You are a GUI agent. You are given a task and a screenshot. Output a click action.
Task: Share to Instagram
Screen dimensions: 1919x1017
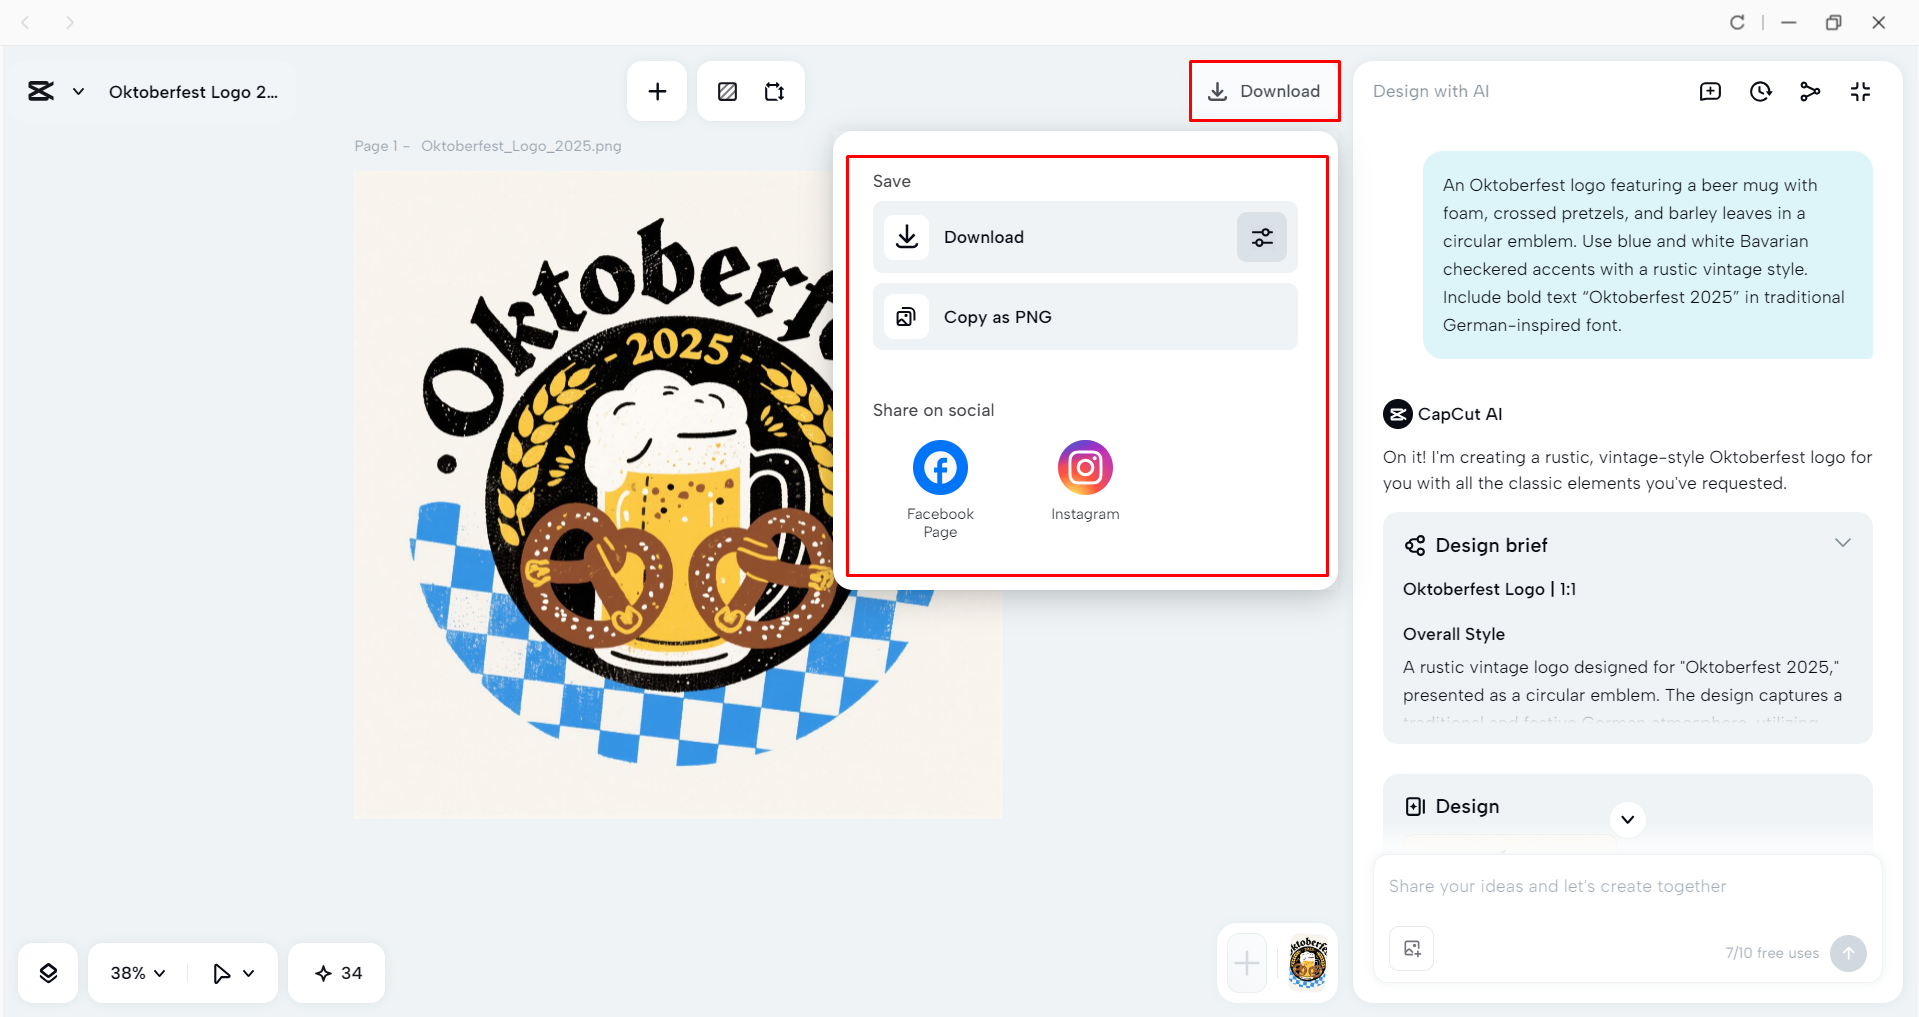coord(1085,481)
